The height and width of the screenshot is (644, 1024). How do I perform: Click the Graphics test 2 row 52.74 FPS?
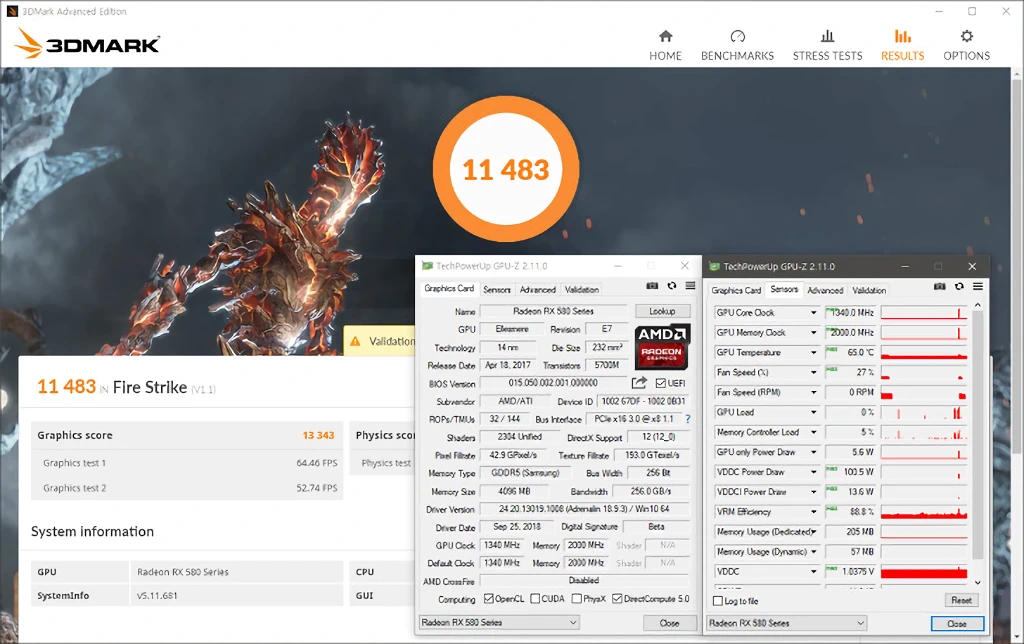pyautogui.click(x=188, y=488)
